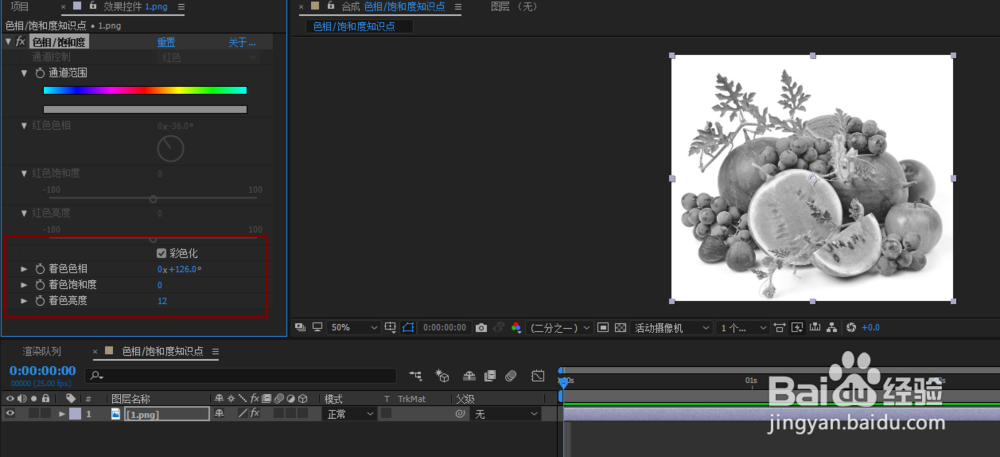Toggle pixel aspect ratio correction icon
The image size is (1000, 457).
pos(779,328)
